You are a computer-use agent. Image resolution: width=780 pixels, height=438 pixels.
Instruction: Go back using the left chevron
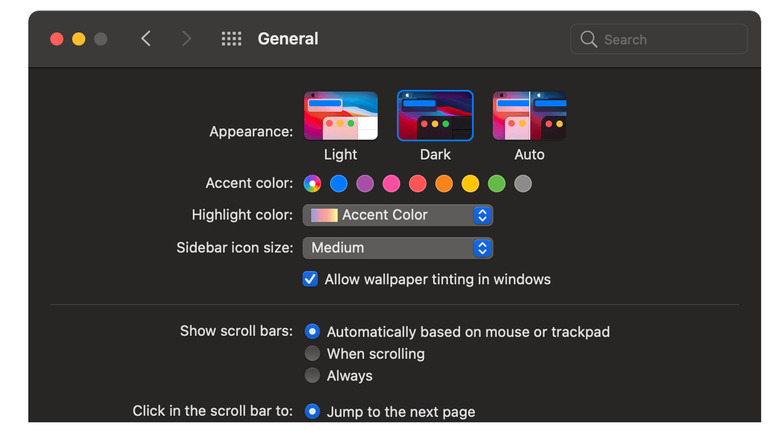146,39
